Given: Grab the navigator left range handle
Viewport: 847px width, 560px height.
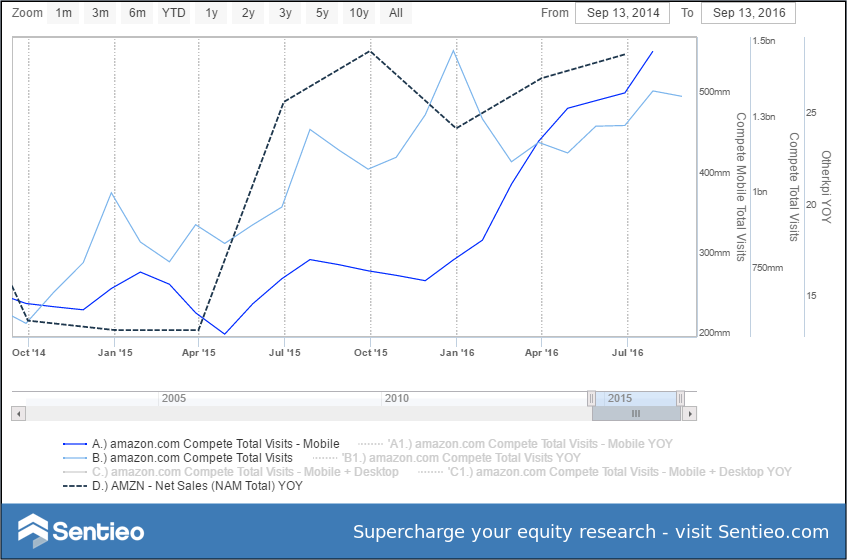Looking at the screenshot, I should pyautogui.click(x=591, y=399).
